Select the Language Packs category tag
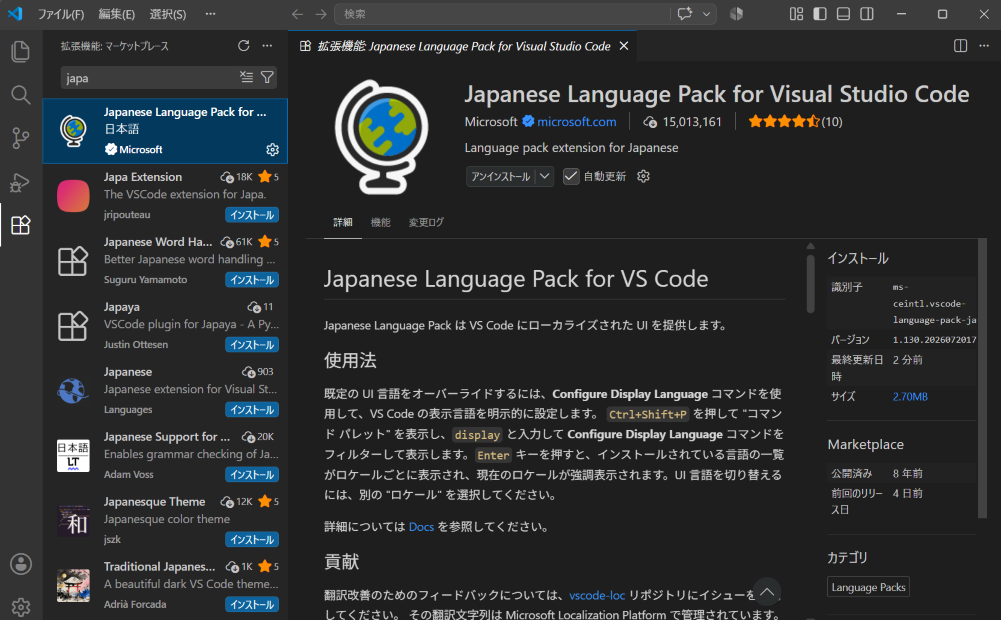Image resolution: width=1001 pixels, height=620 pixels. click(868, 587)
